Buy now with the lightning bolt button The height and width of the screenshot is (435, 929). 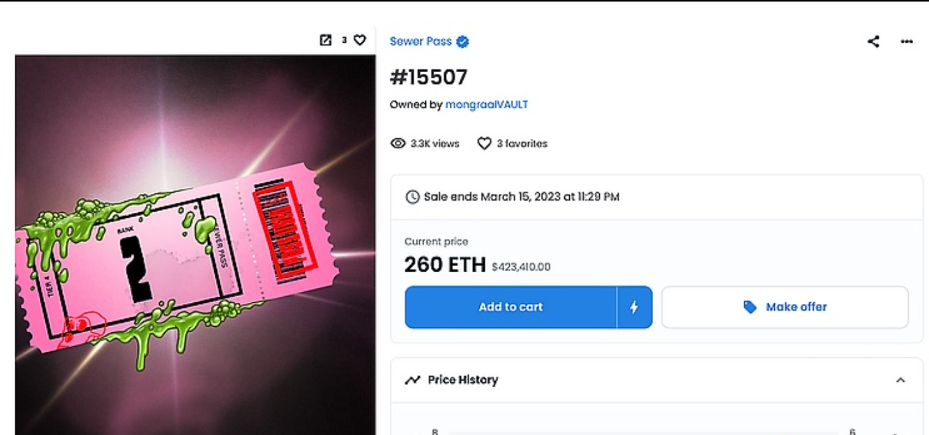pyautogui.click(x=634, y=307)
